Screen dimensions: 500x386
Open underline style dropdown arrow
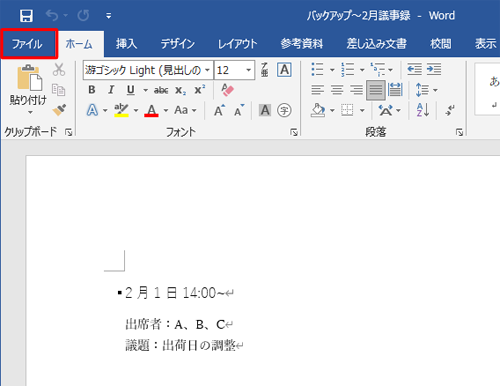point(145,90)
